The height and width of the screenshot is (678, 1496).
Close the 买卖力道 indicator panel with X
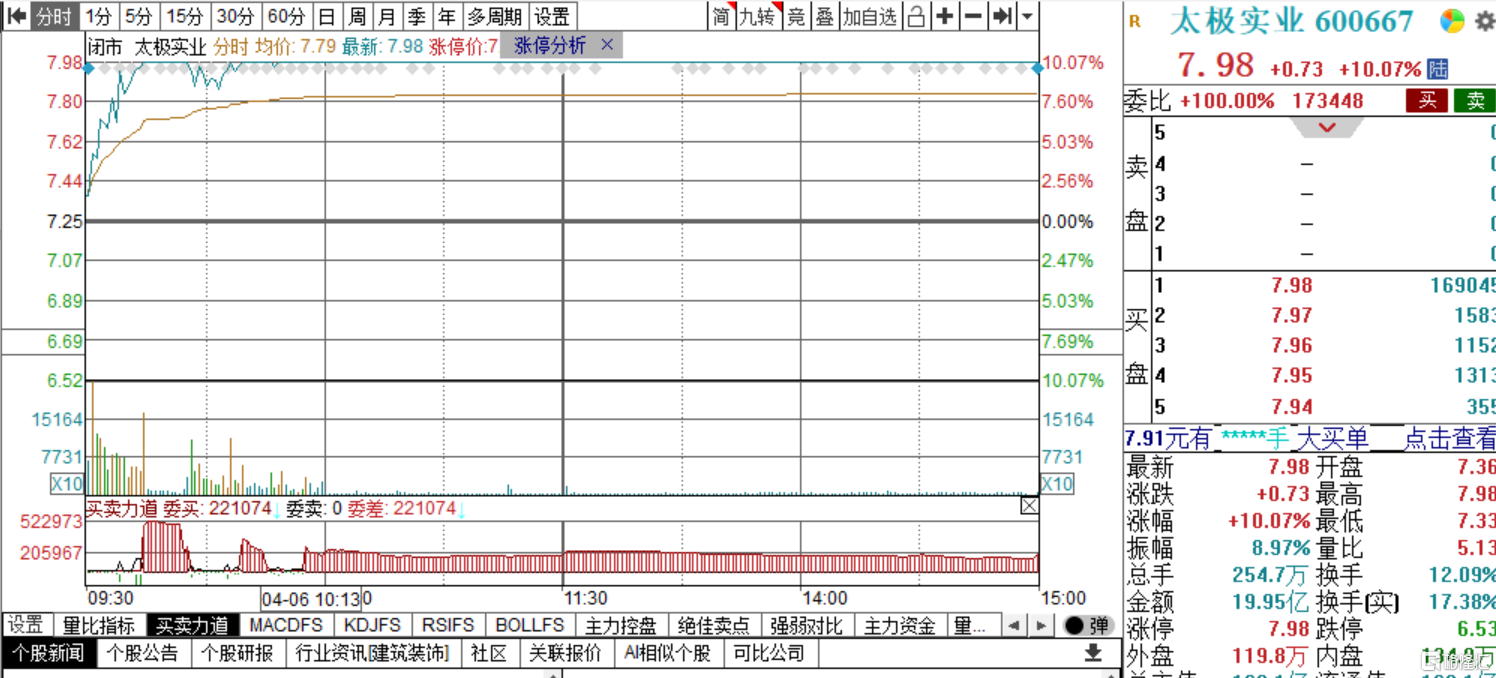click(1029, 506)
